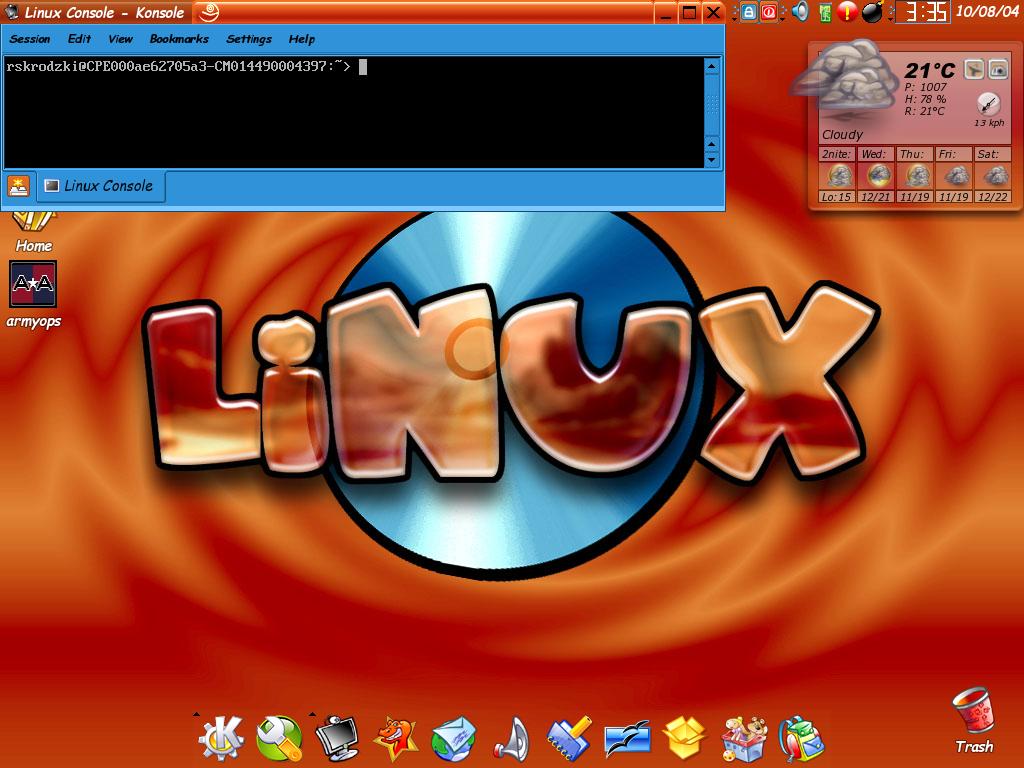Image resolution: width=1024 pixels, height=768 pixels.
Task: Open the Settings menu in Konsole
Action: 249,39
